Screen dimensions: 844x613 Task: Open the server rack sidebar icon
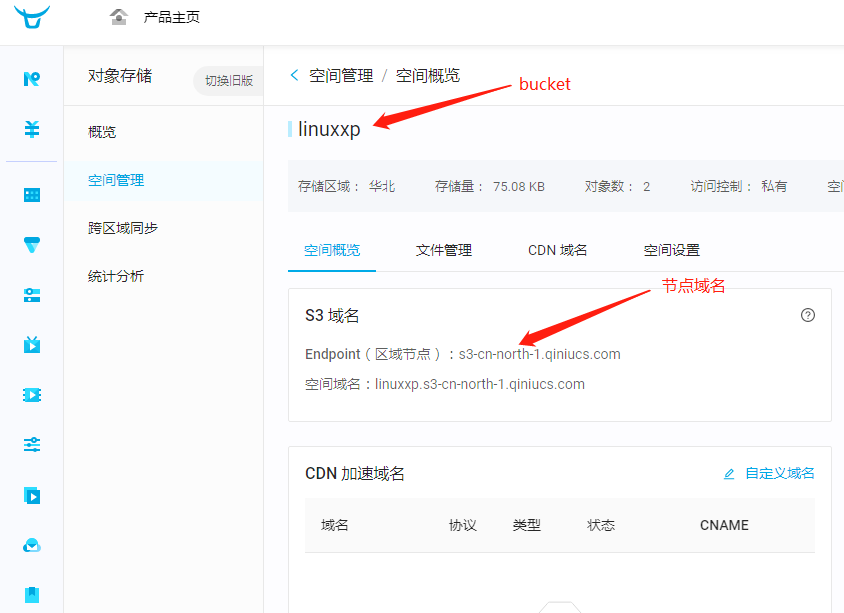pyautogui.click(x=32, y=295)
